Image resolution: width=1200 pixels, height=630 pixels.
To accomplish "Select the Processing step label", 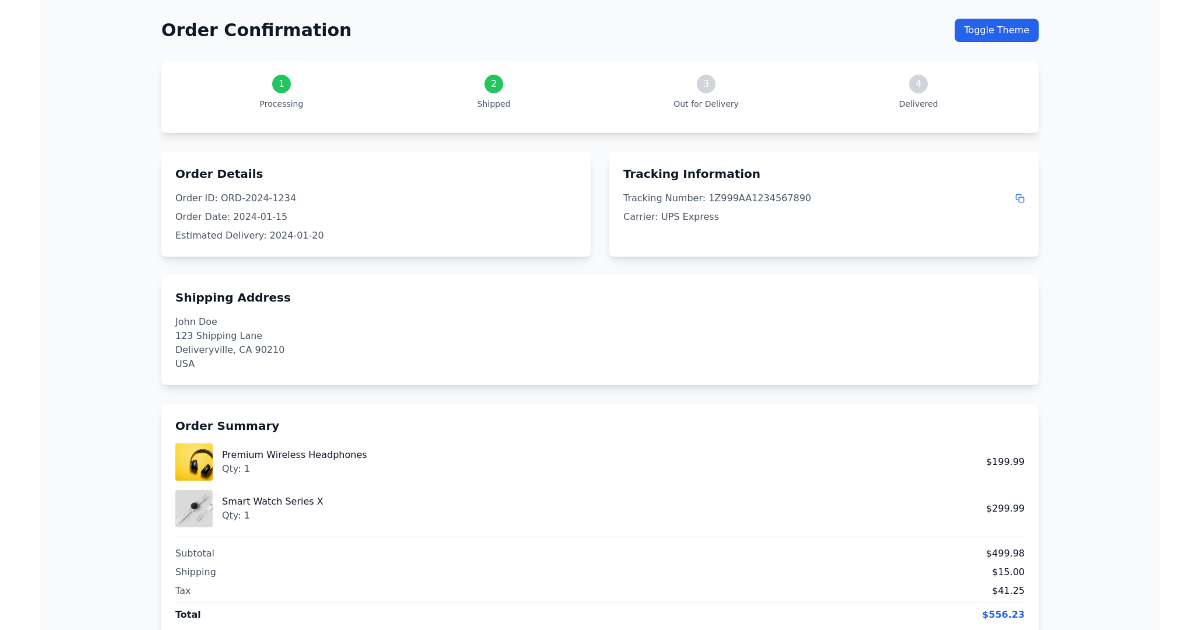I will point(281,103).
